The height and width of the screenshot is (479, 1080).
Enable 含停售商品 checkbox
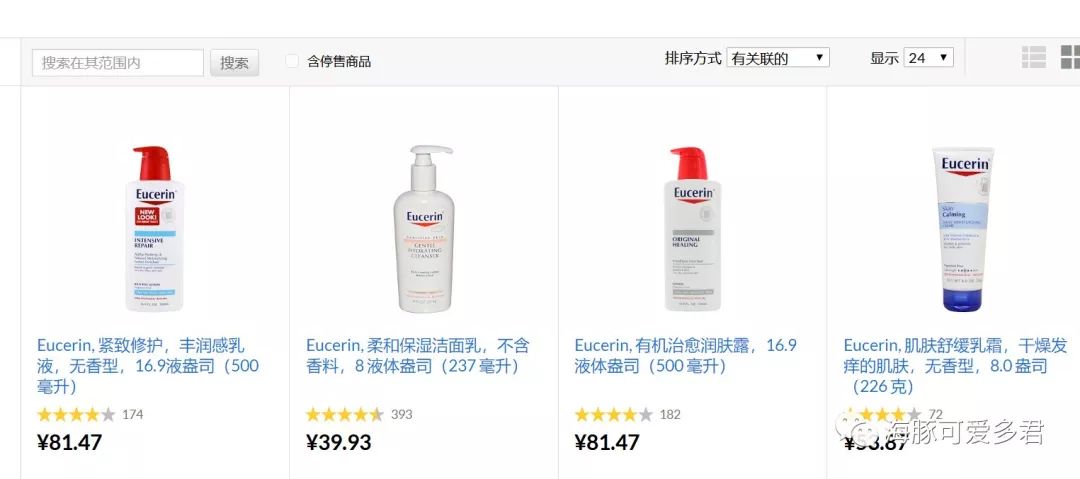coord(292,61)
